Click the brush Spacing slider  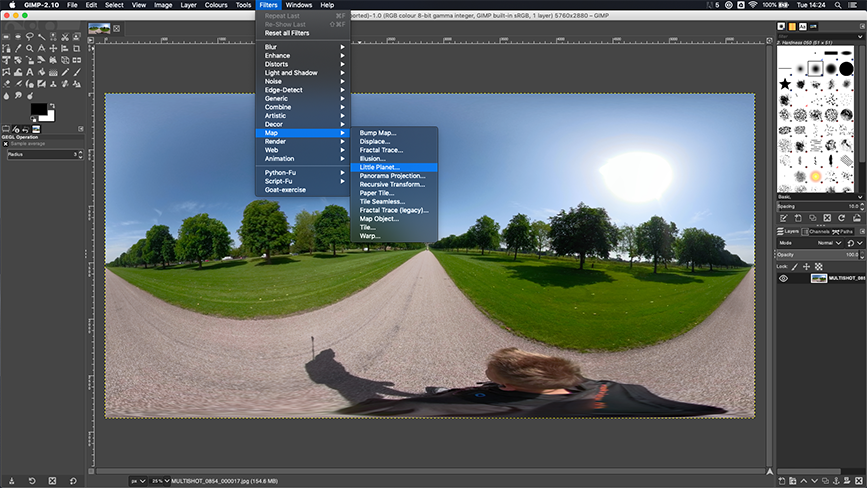click(x=819, y=206)
